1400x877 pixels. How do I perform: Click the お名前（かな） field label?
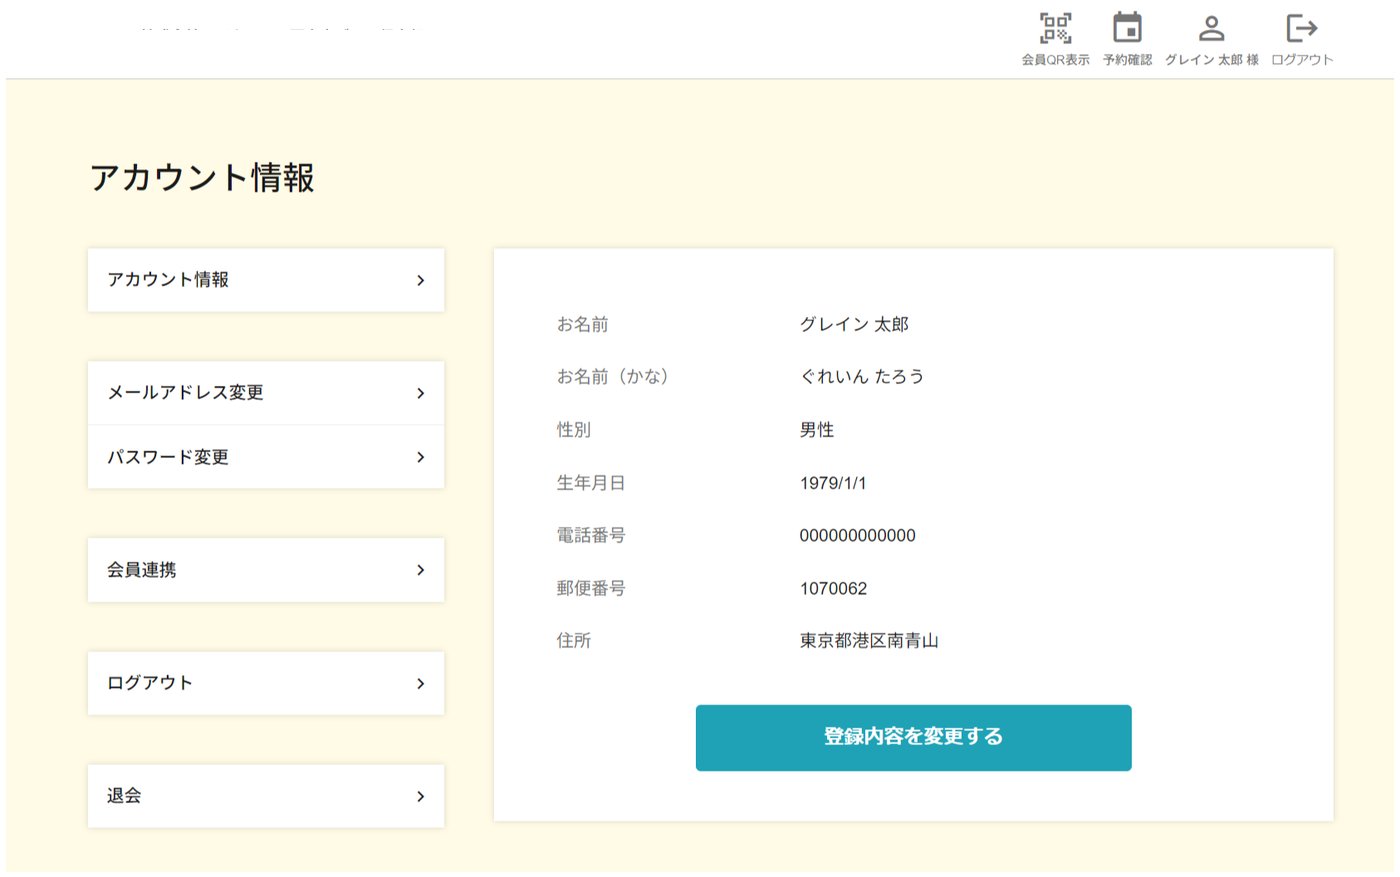(613, 377)
